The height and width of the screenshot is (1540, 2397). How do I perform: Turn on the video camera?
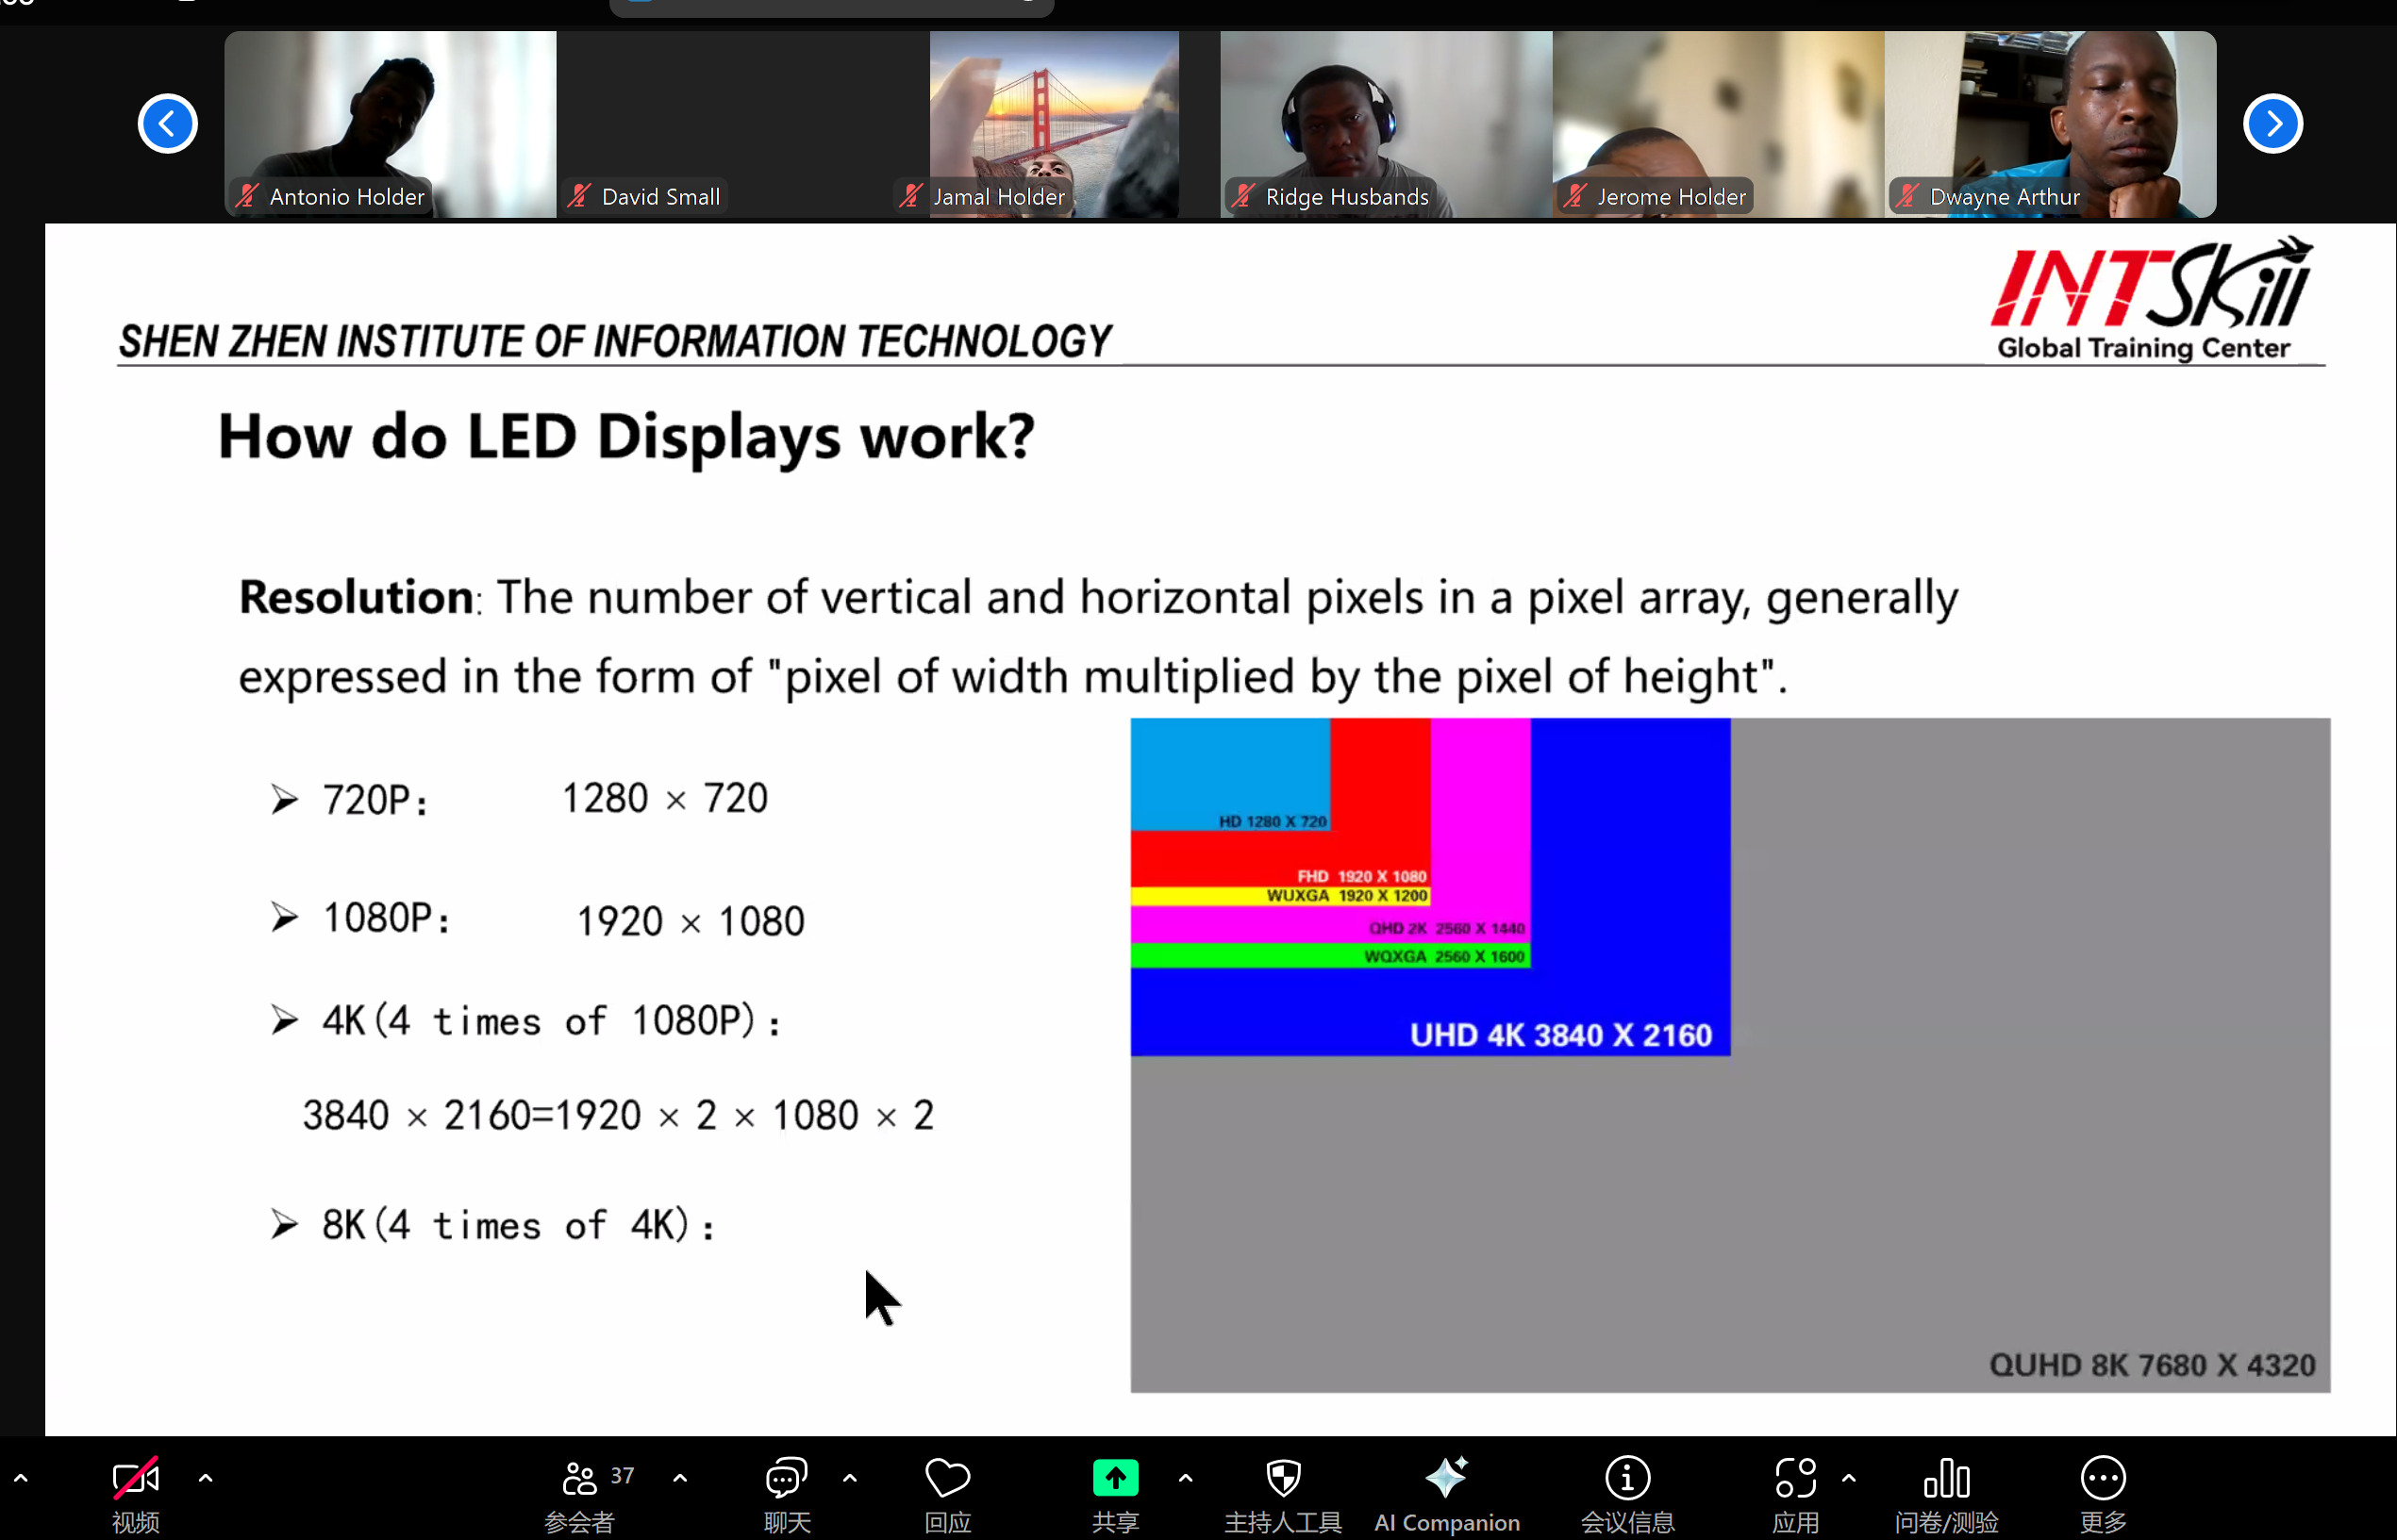[135, 1478]
